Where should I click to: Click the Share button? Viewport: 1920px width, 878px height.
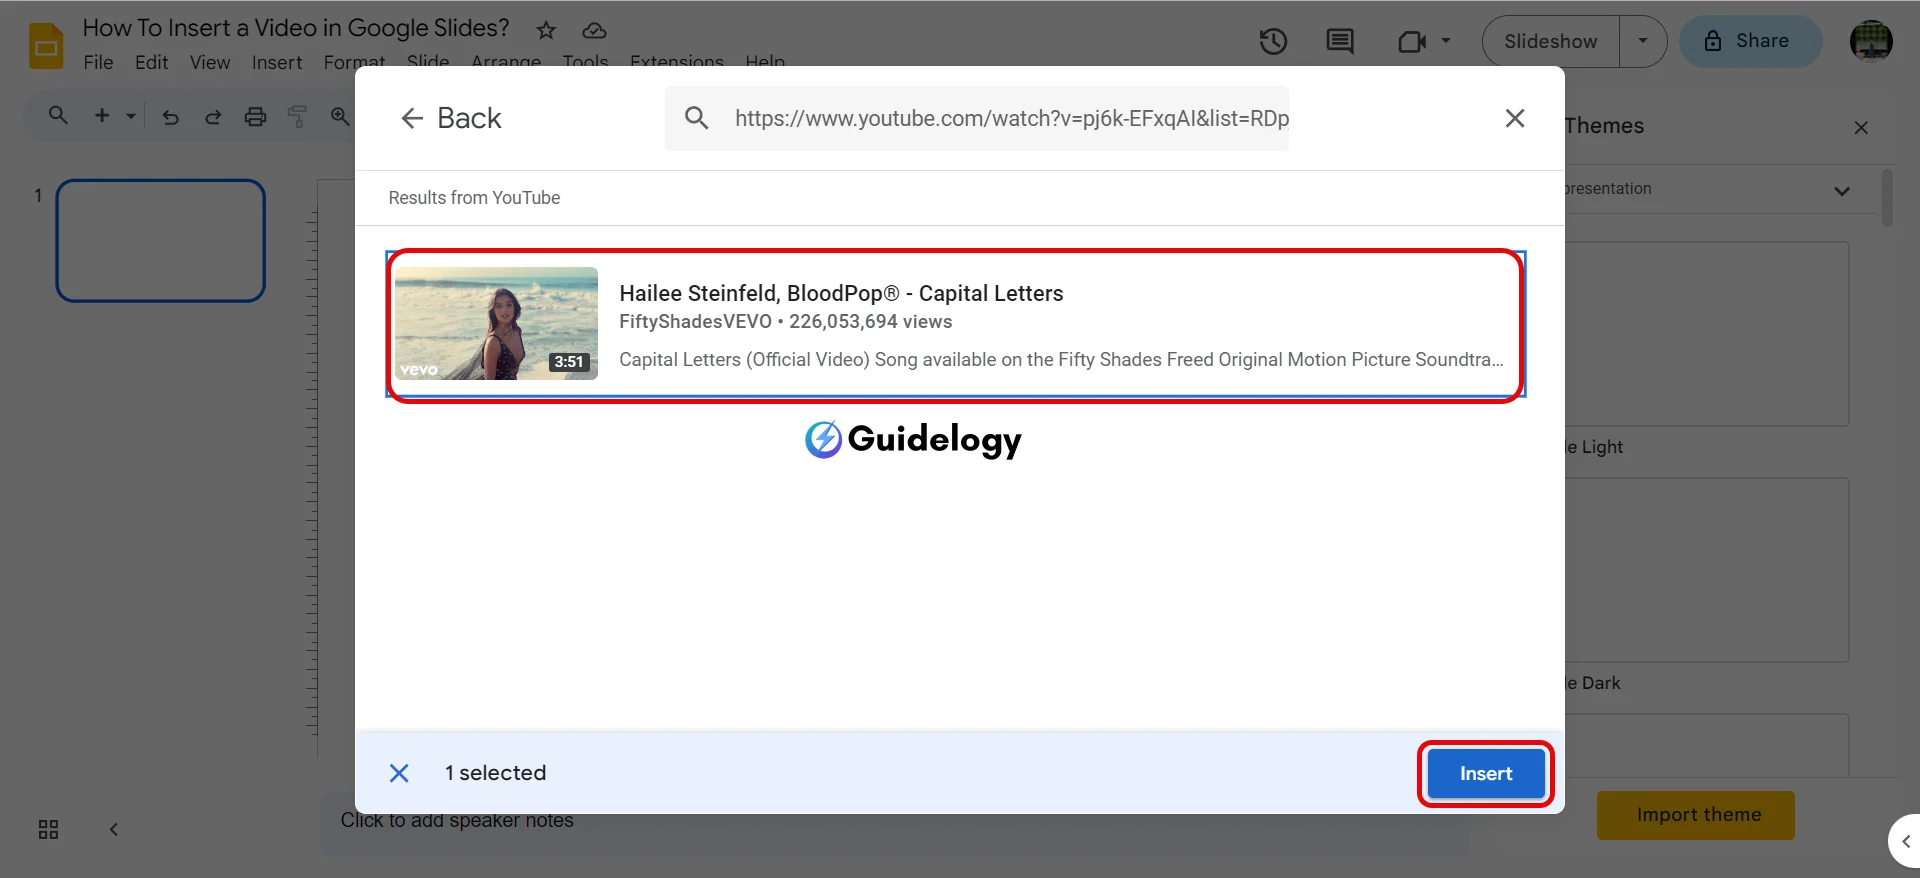point(1750,41)
